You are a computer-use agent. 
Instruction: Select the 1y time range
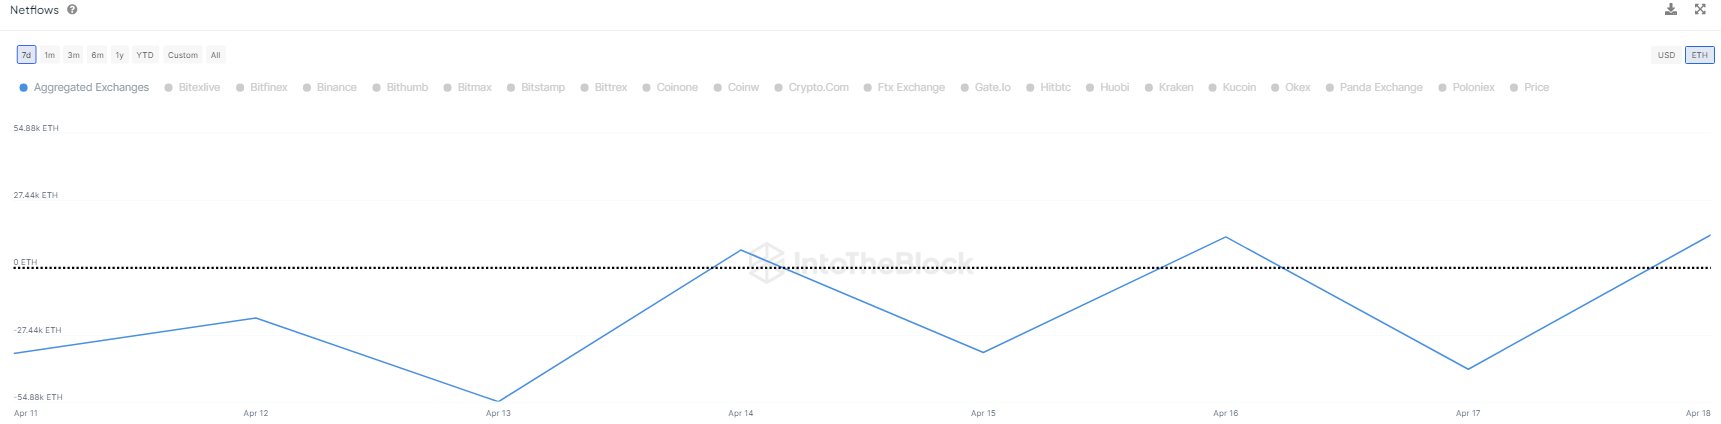click(x=119, y=55)
